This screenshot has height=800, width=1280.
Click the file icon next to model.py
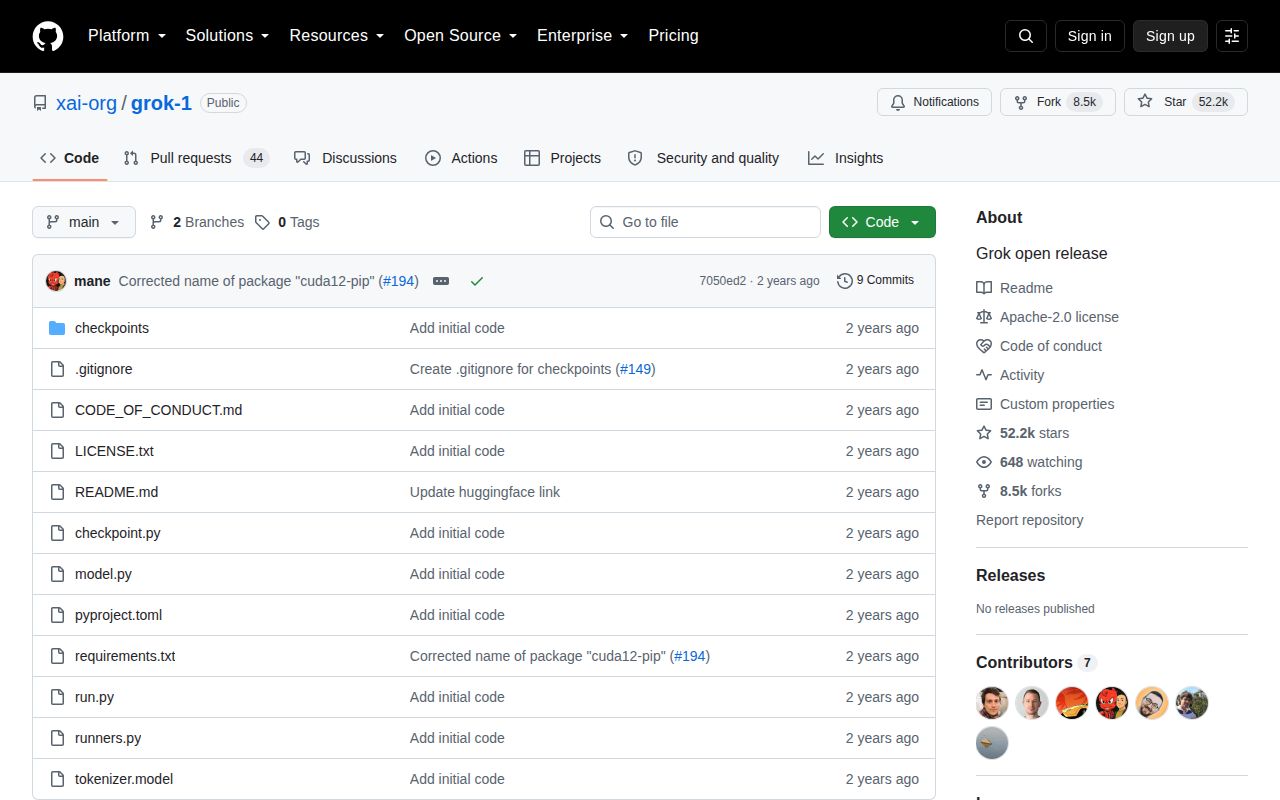(57, 574)
